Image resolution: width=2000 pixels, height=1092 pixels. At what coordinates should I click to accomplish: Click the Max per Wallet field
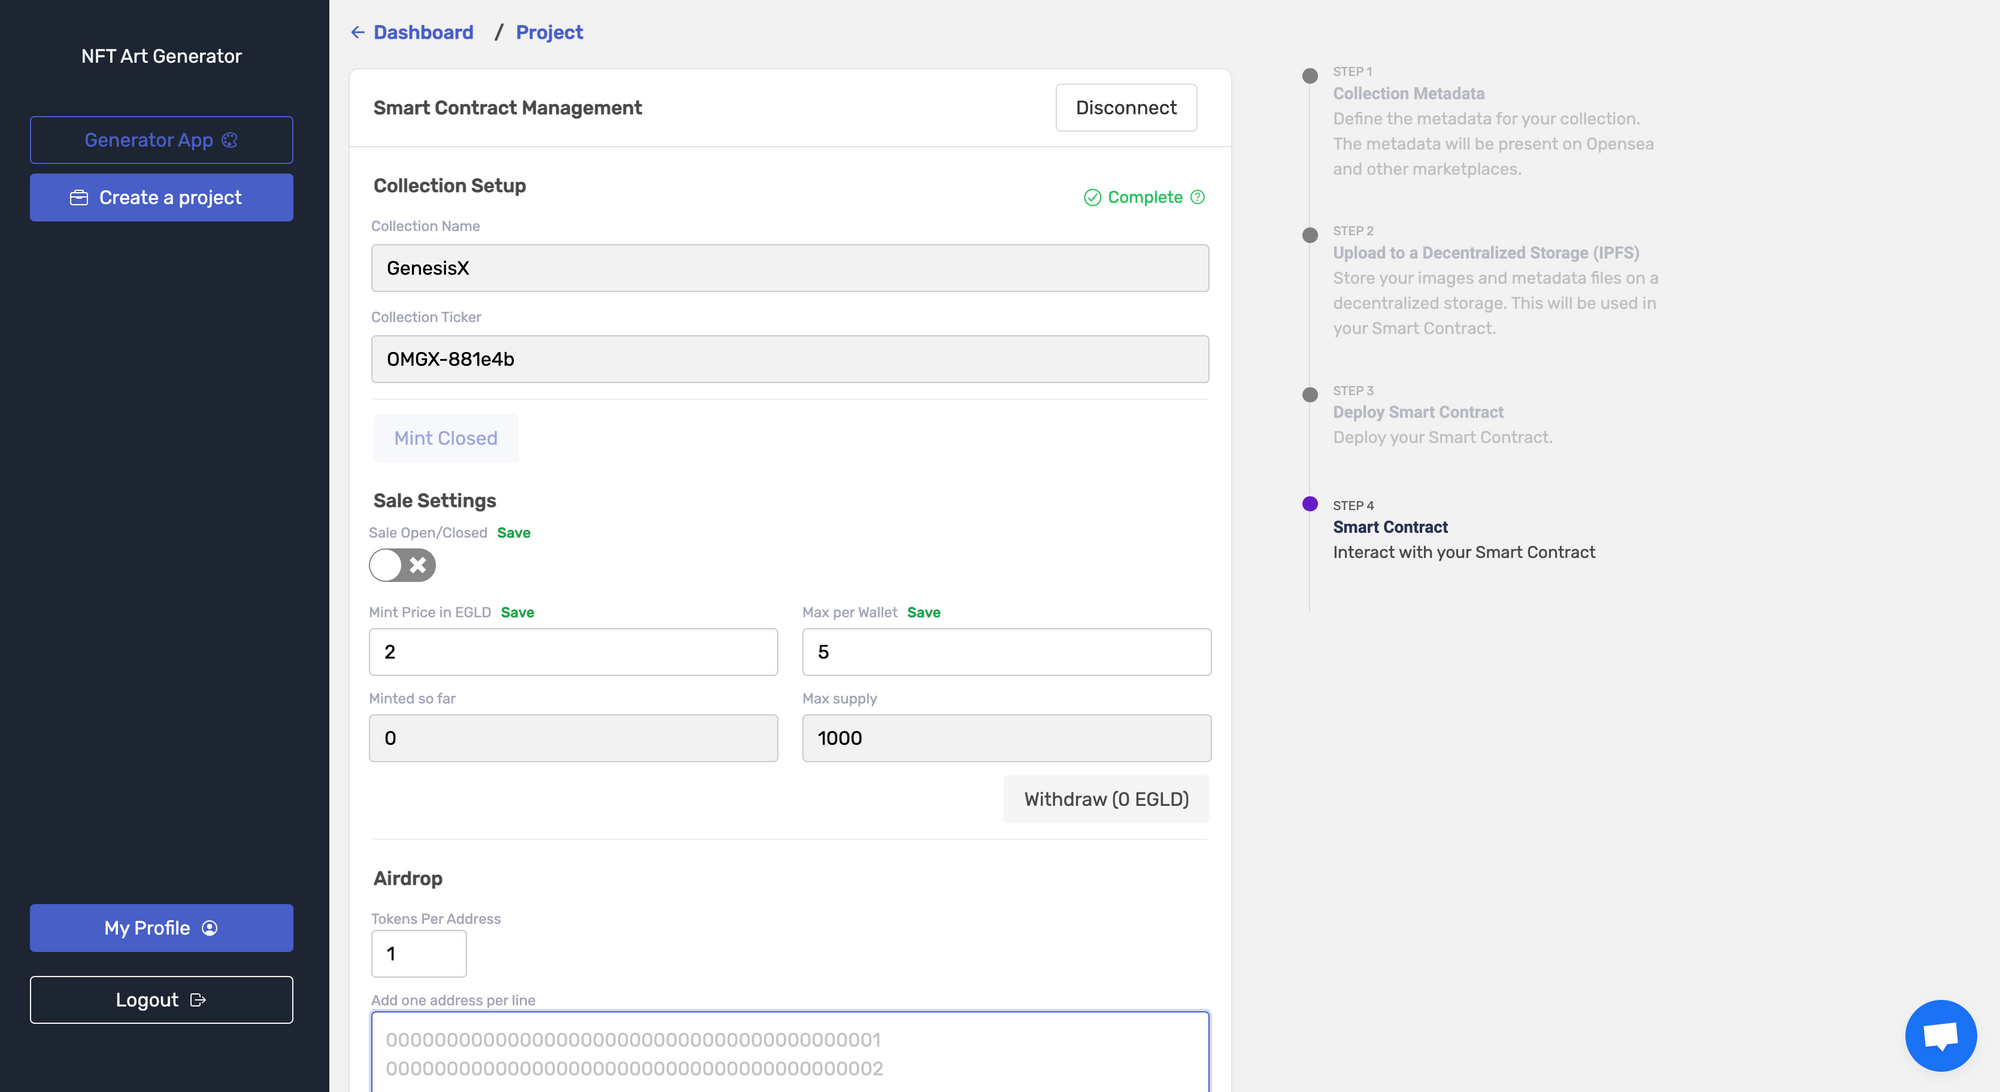(x=1007, y=652)
